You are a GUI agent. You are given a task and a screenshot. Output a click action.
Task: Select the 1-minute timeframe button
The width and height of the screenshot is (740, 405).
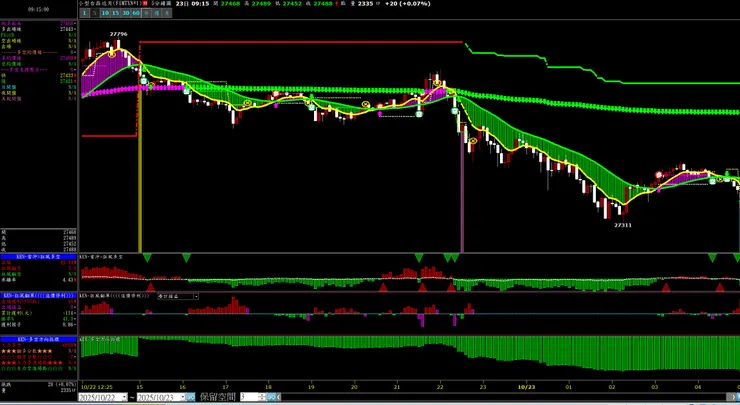point(84,13)
